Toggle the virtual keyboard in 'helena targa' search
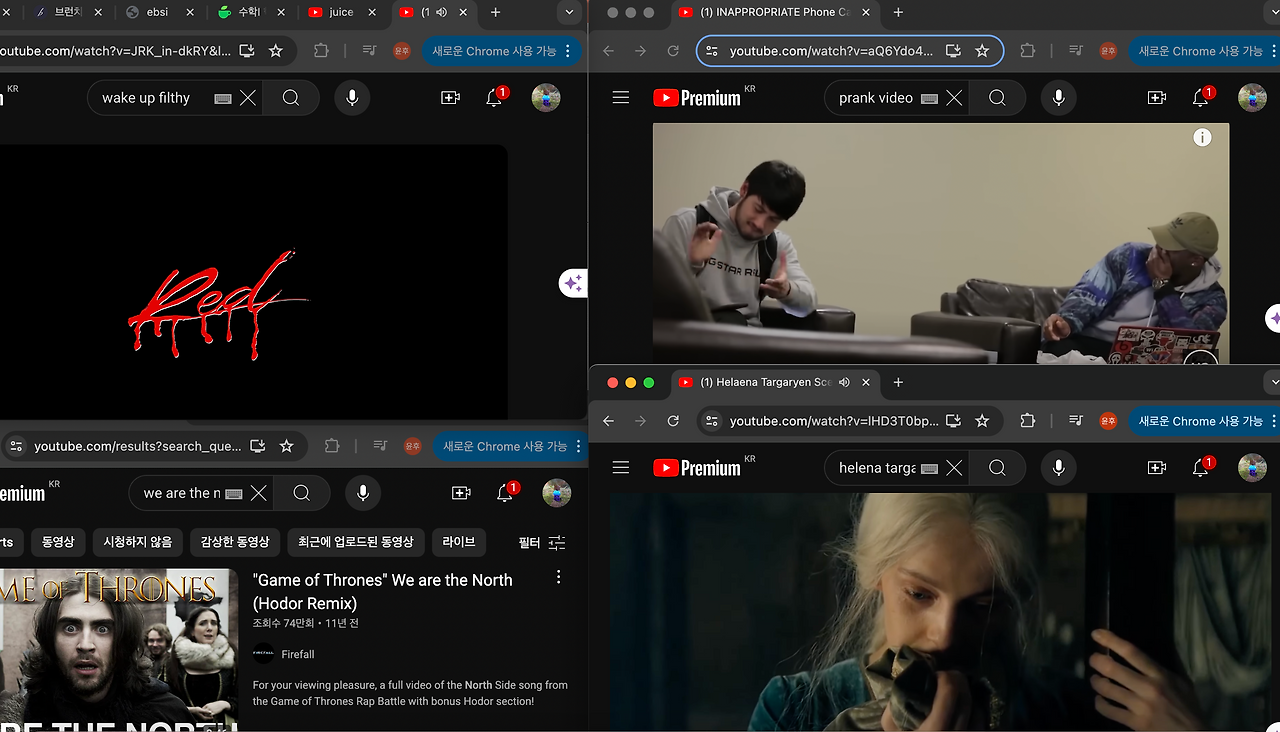The image size is (1280, 732). (x=929, y=468)
